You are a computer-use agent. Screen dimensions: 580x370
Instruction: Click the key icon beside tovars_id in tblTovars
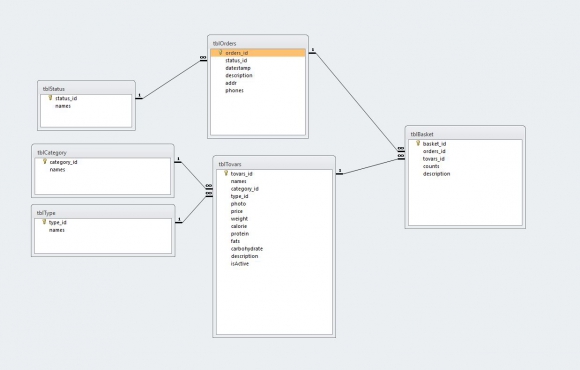tap(226, 173)
